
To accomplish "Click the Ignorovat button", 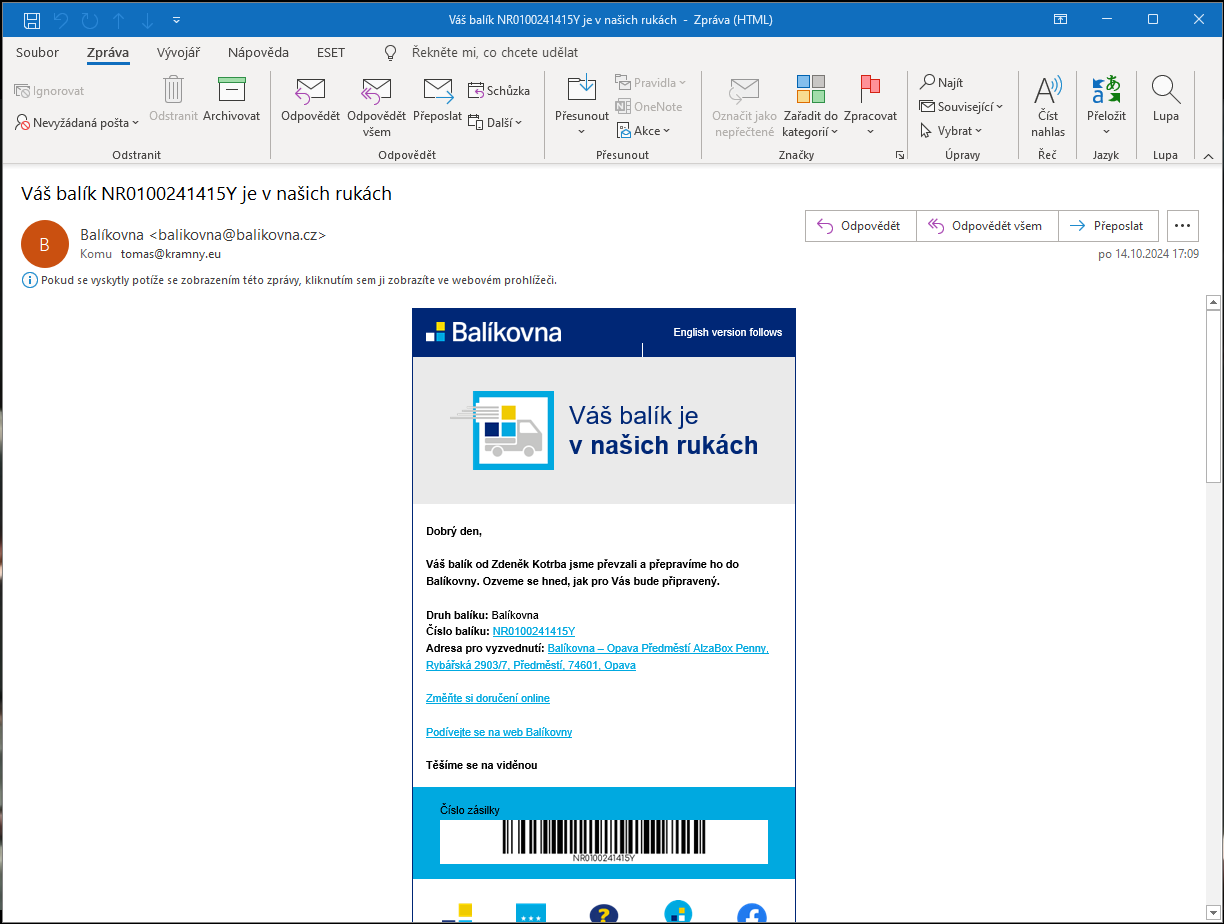I will (49, 91).
